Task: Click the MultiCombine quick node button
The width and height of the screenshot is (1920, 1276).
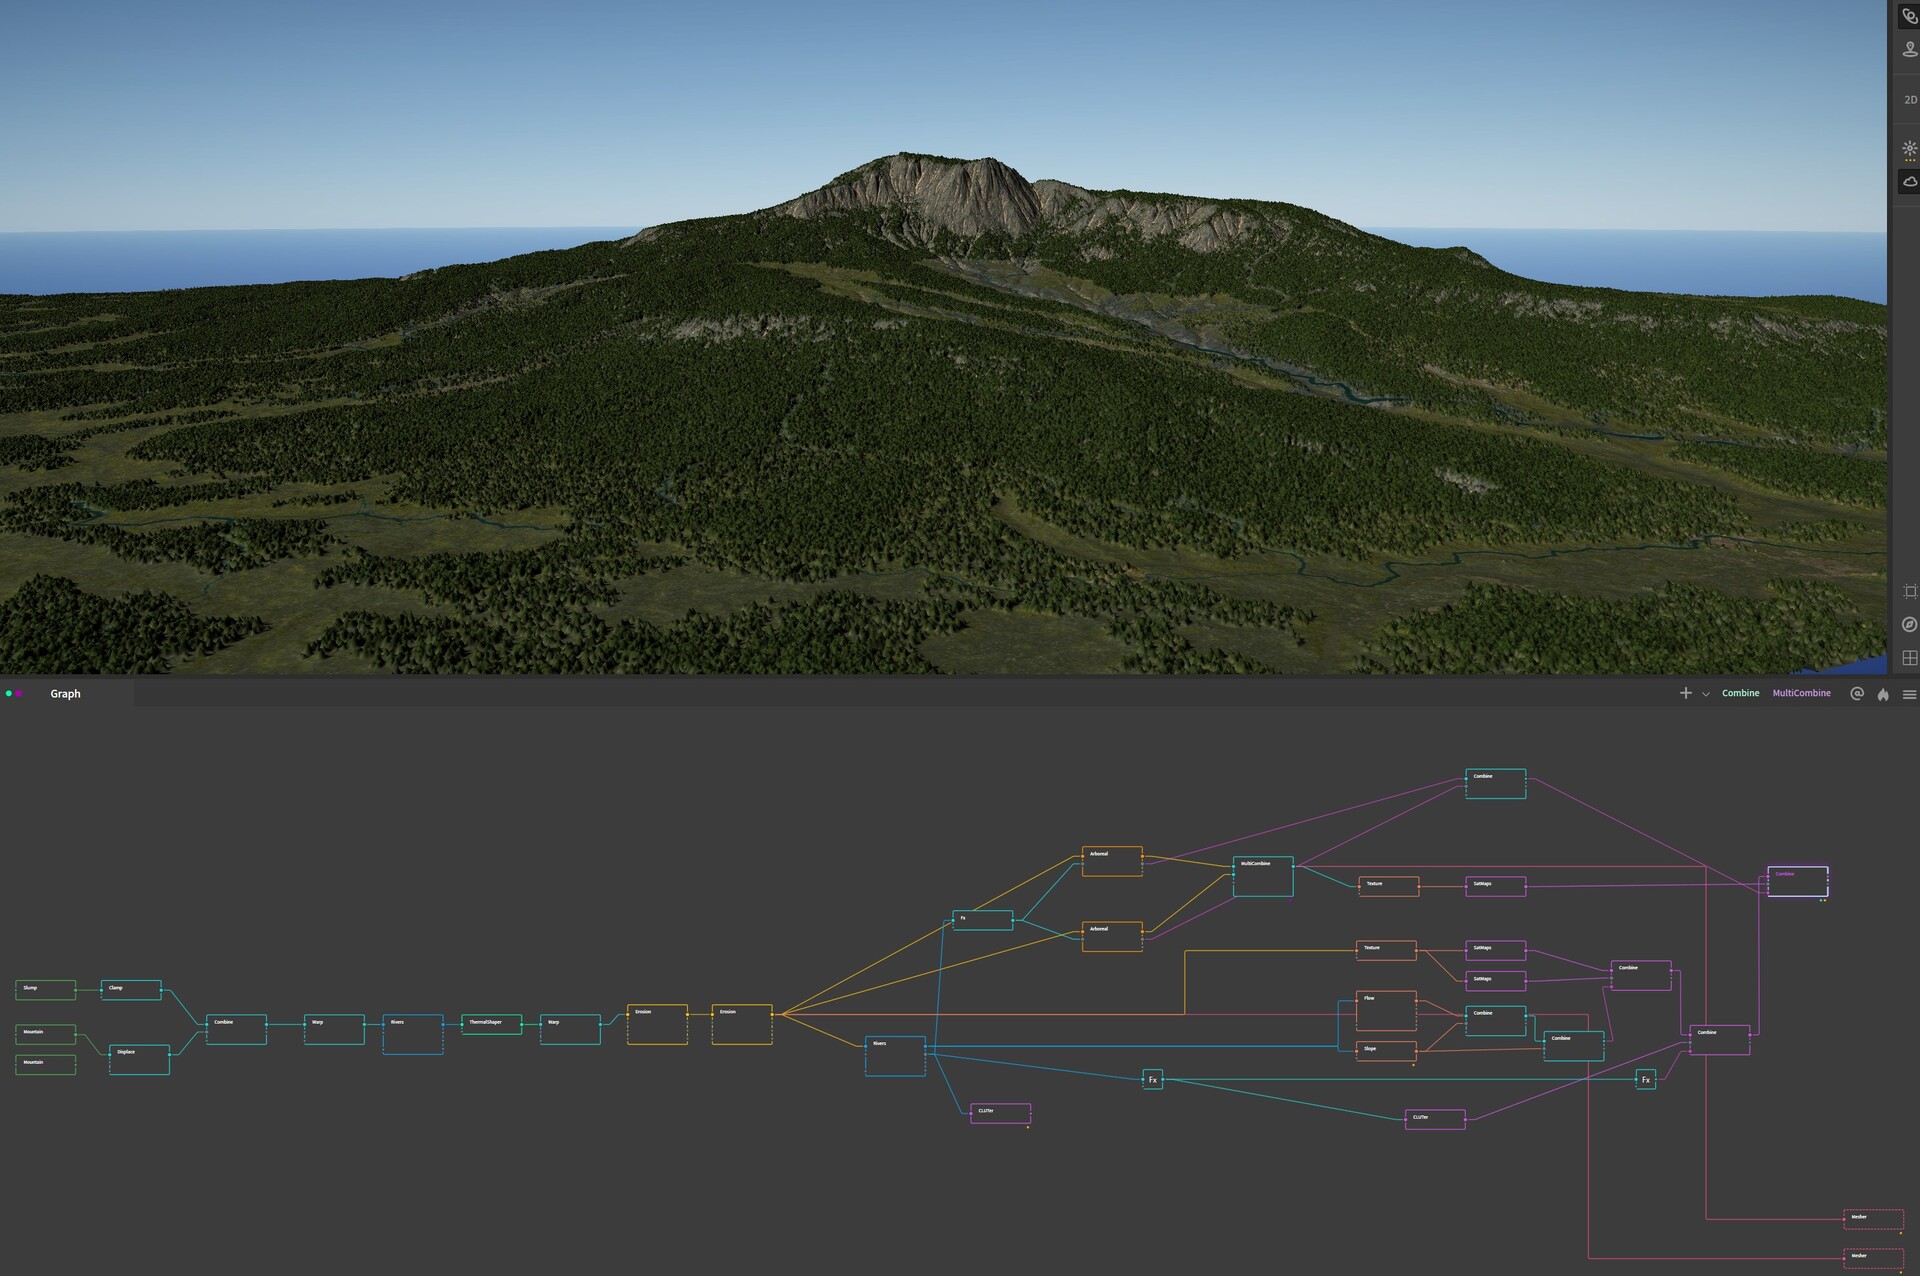Action: click(1801, 693)
